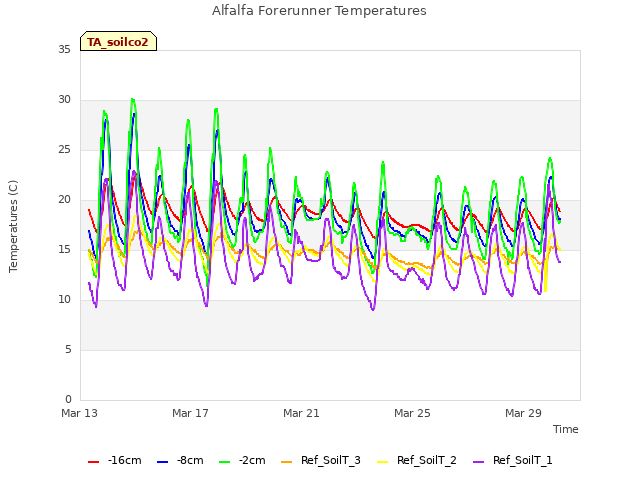640x480 pixels.
Task: Click the 20 y-axis tick label
Action: (x=64, y=200)
